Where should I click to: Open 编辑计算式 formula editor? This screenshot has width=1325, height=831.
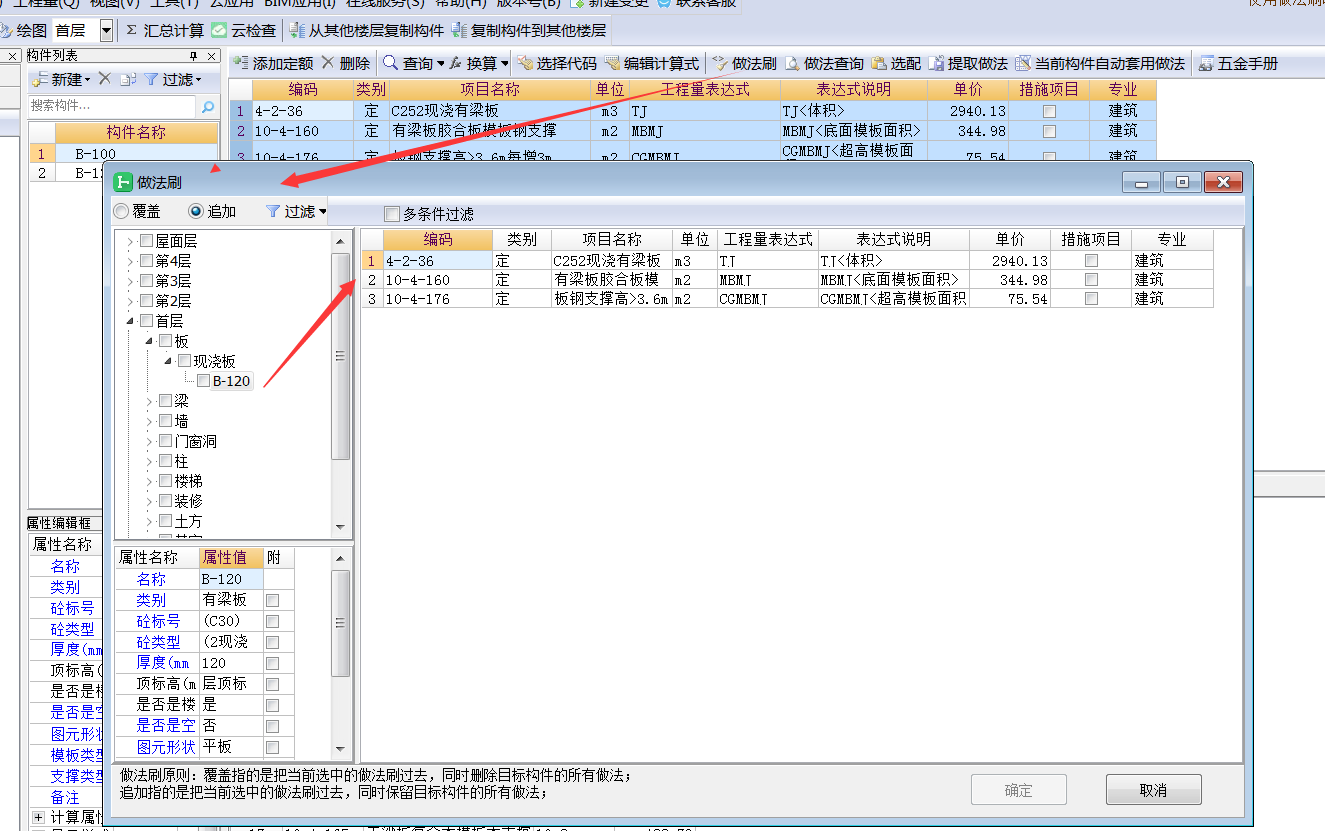pyautogui.click(x=652, y=63)
